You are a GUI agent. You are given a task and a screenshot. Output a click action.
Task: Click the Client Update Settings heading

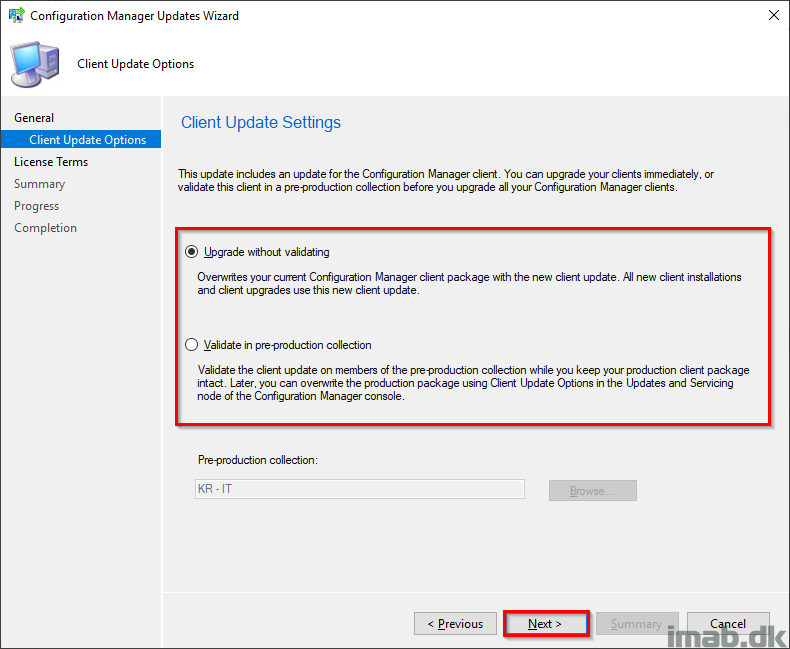pos(260,122)
